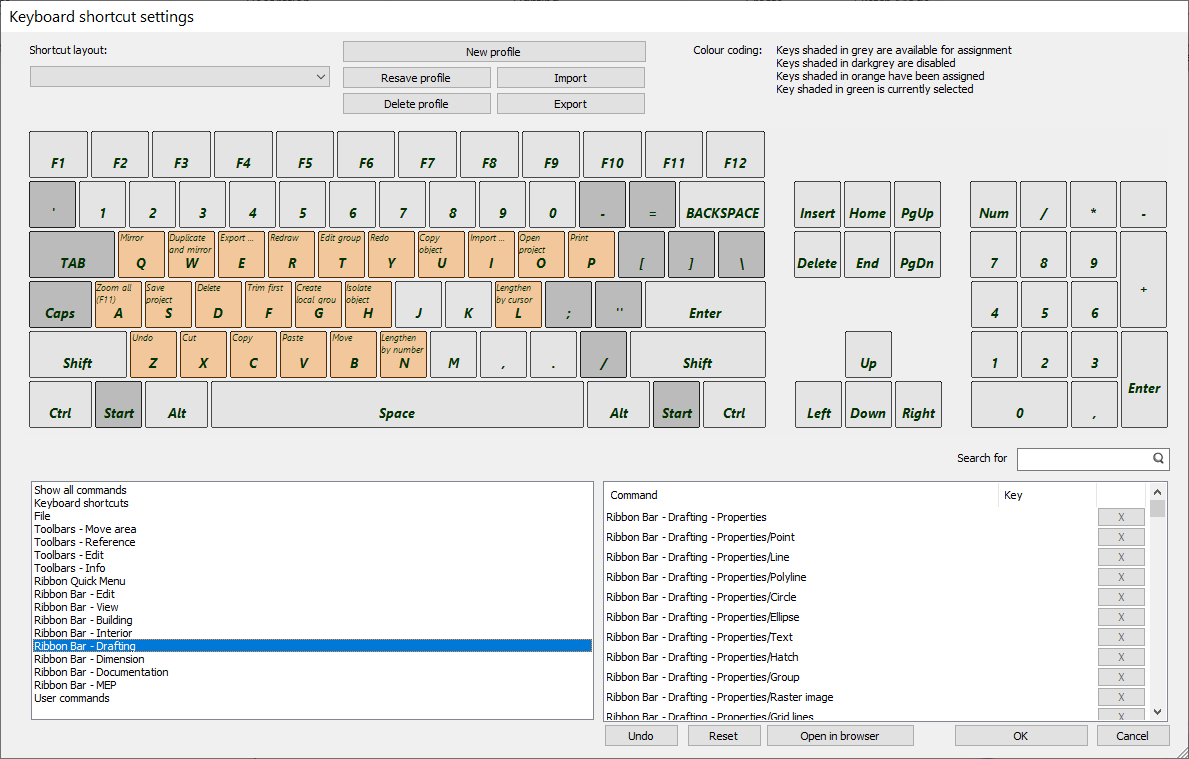Select the Y key assigned to Redo
The height and width of the screenshot is (759, 1189).
pos(391,254)
